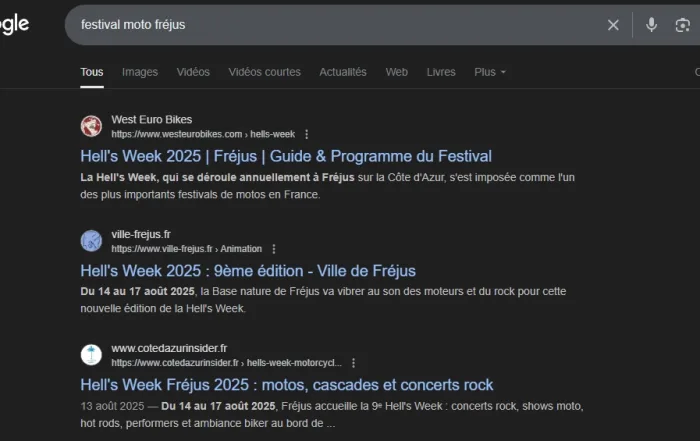Open Hell's Week 2025 Guide & Programme link

click(x=286, y=156)
